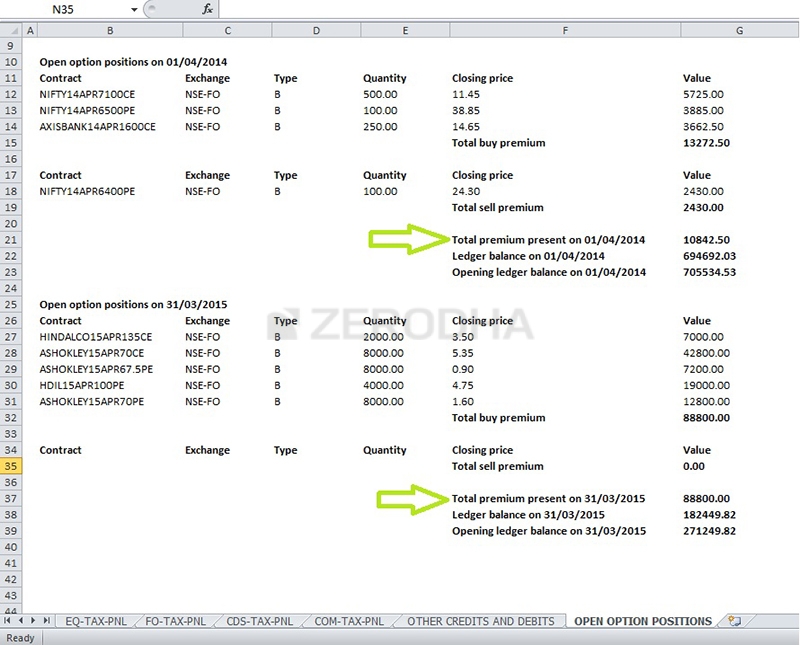
Task: Select row 21 header
Action: (x=9, y=239)
